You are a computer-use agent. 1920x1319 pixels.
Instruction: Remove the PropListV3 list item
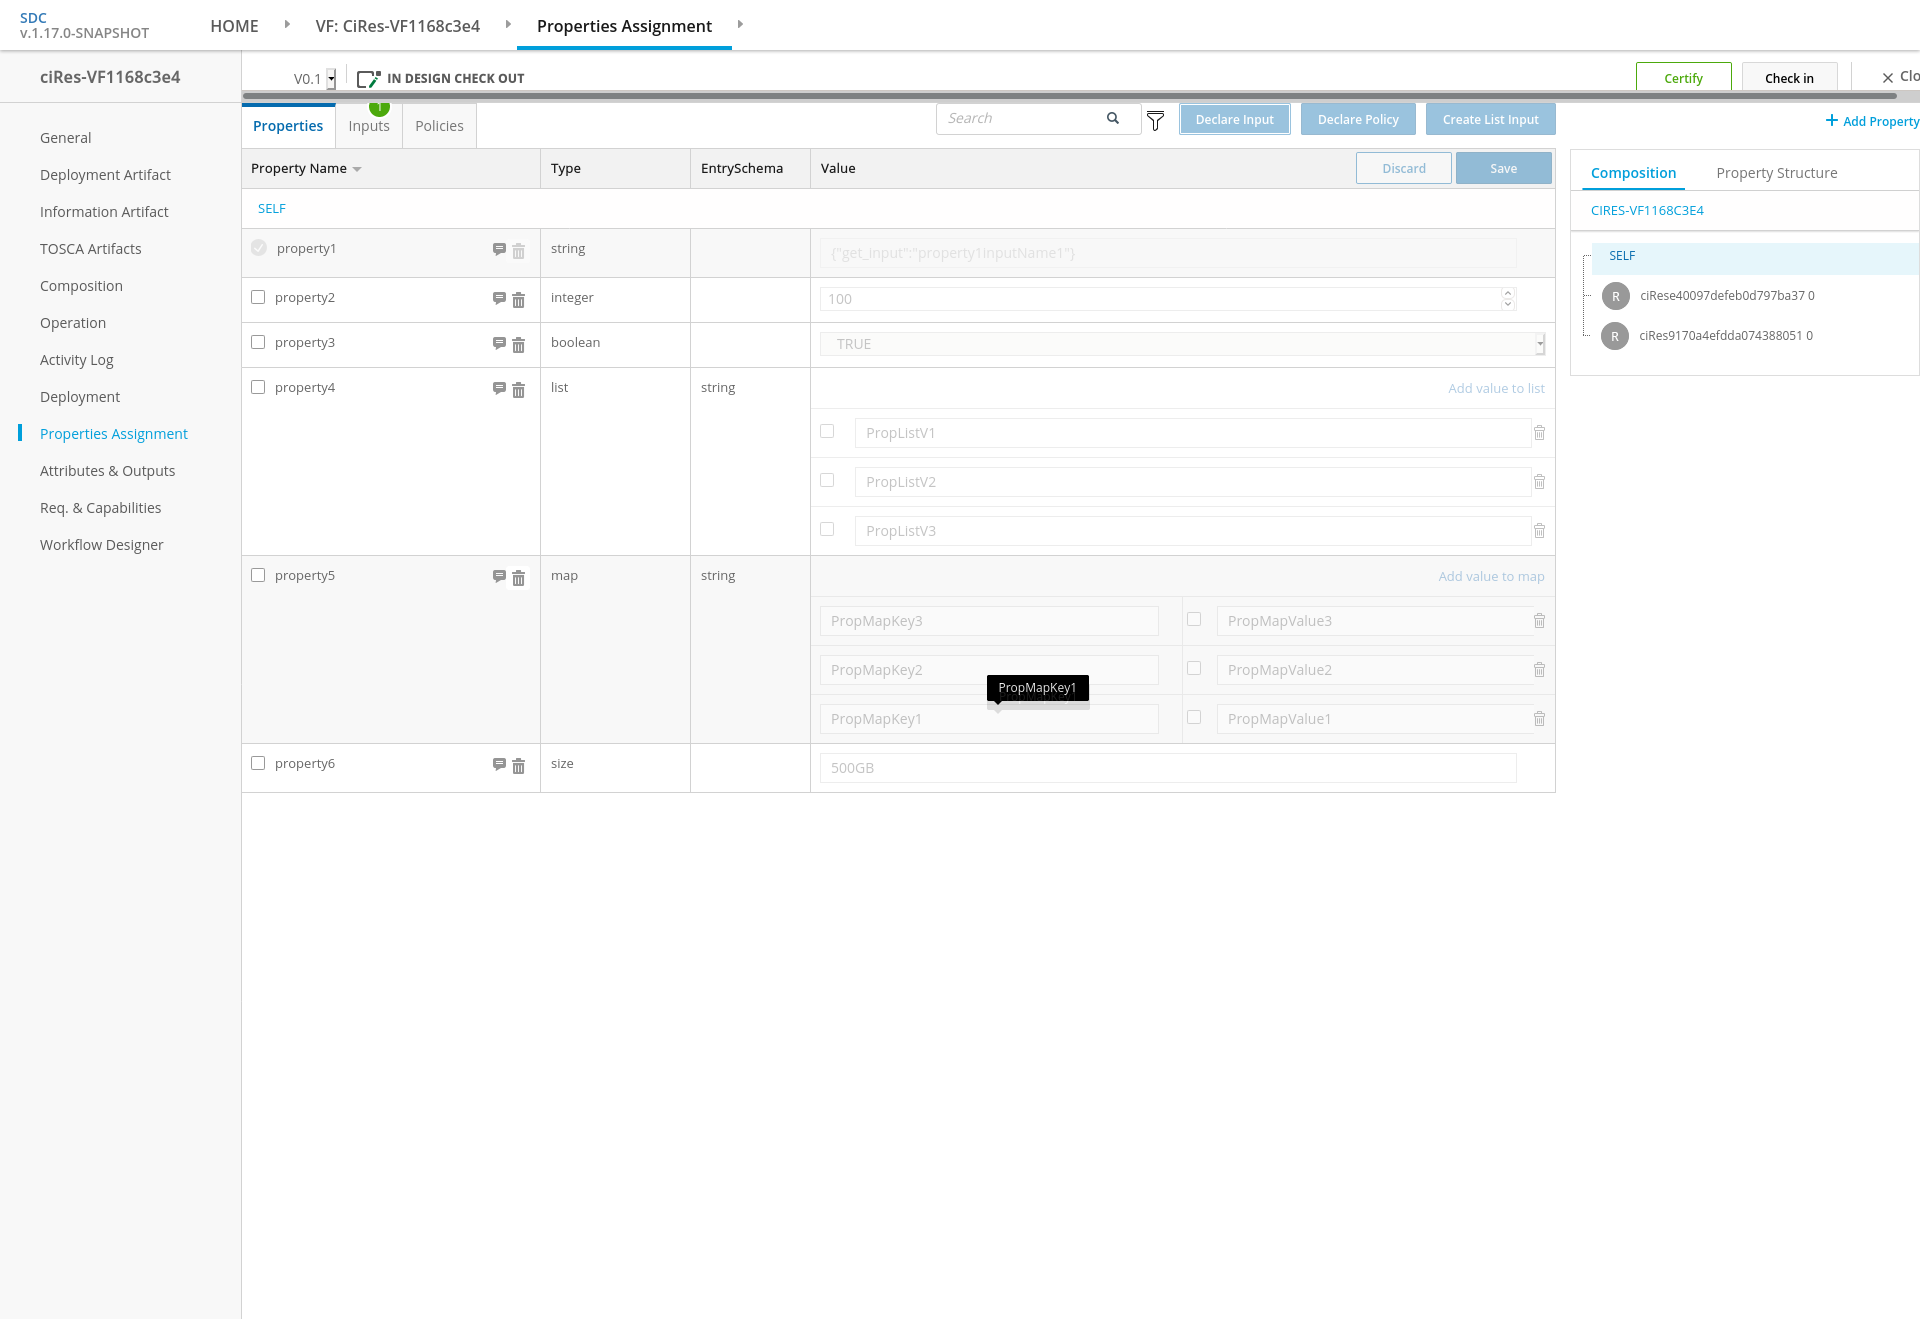click(1539, 531)
